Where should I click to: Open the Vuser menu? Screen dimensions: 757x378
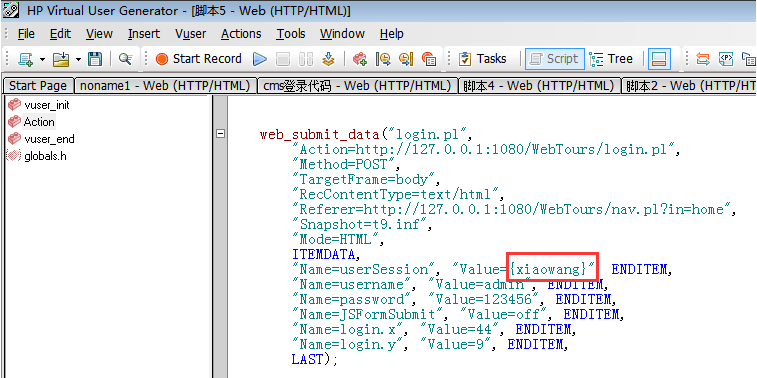190,34
